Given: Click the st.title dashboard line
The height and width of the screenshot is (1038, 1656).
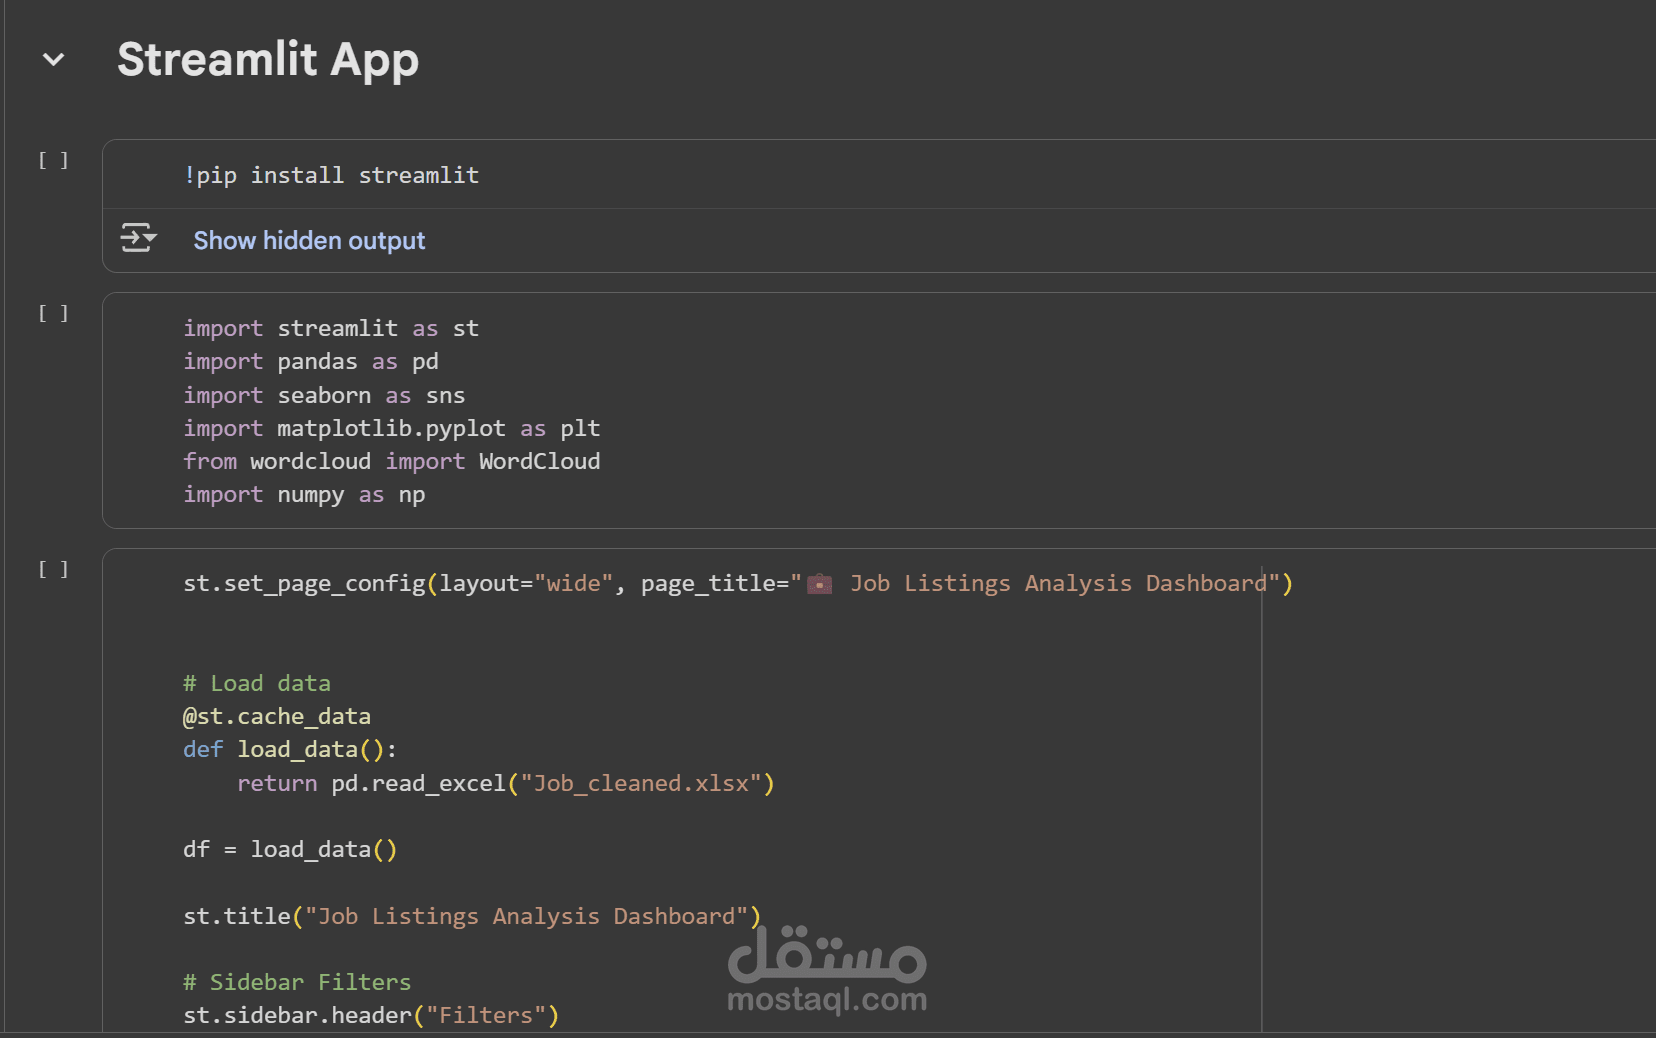Looking at the screenshot, I should pyautogui.click(x=471, y=917).
